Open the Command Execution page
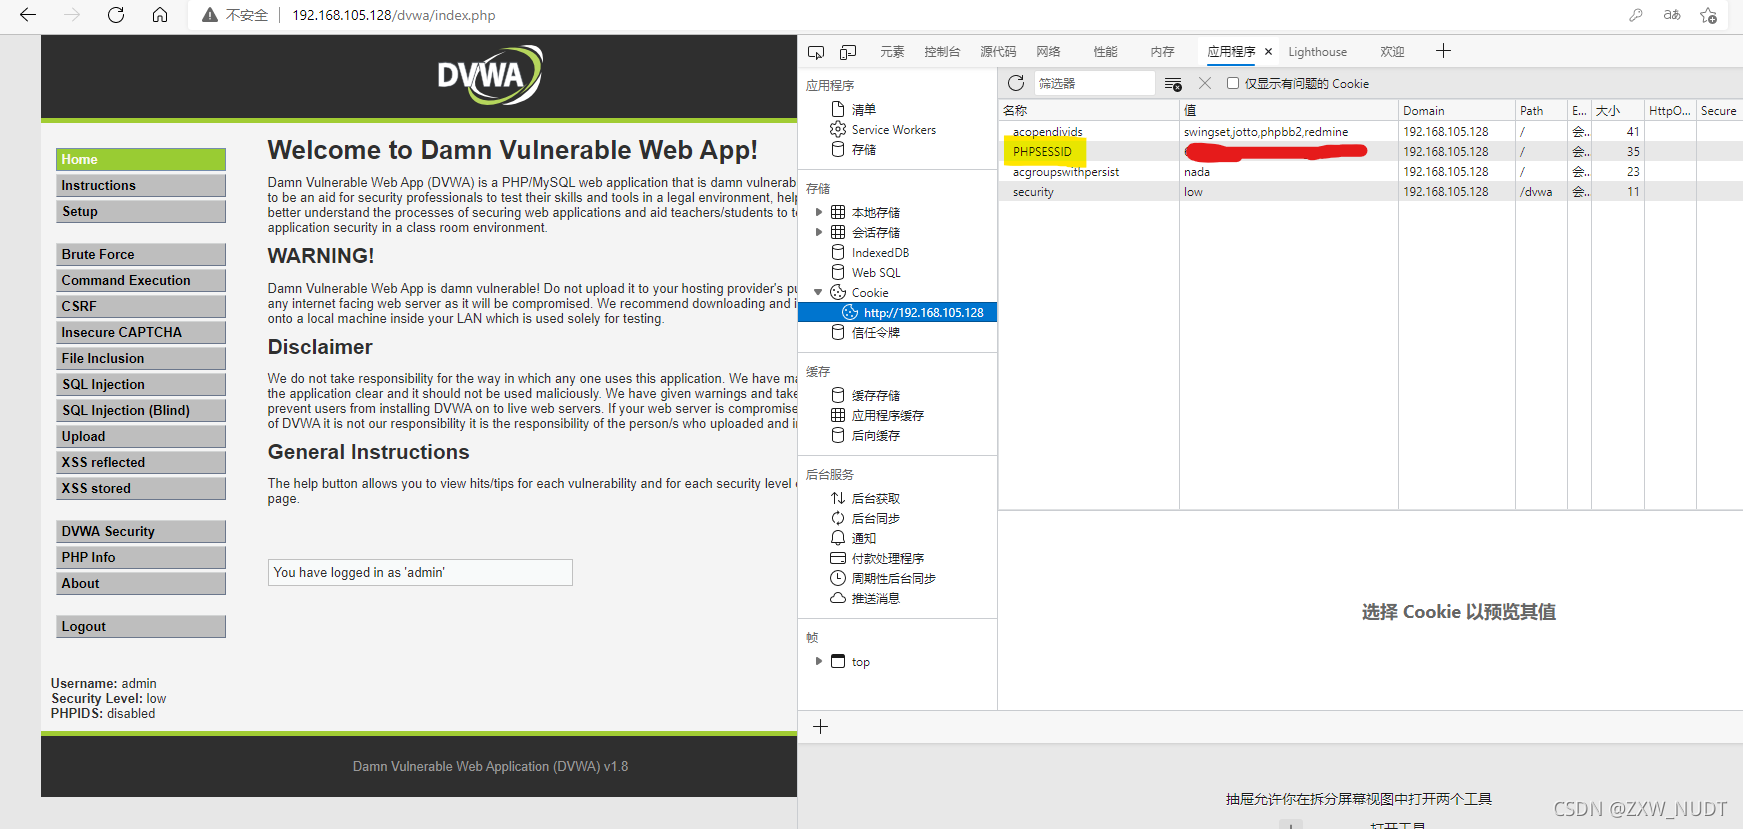 (141, 280)
